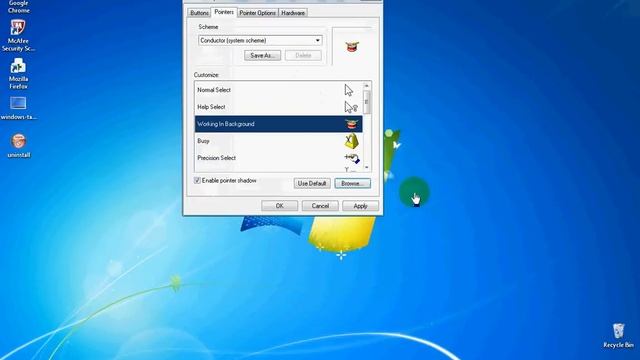Select the "Normal Select" list row
Image resolution: width=640 pixels, height=360 pixels.
coord(278,90)
